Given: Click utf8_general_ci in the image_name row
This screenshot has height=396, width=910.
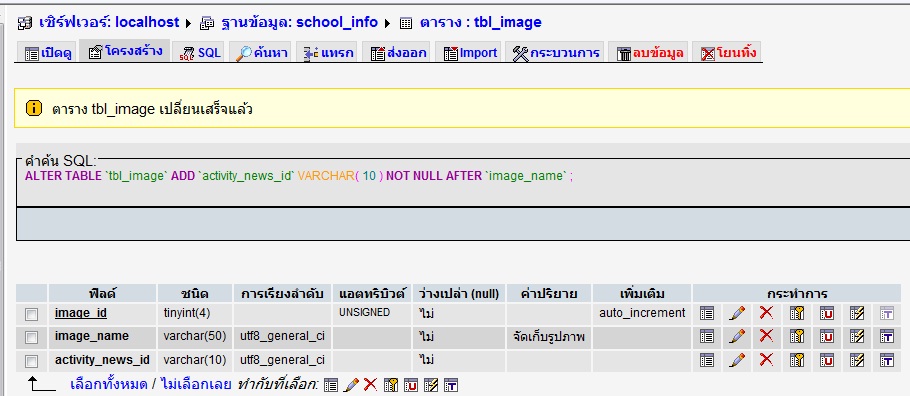Looking at the screenshot, I should tap(282, 336).
